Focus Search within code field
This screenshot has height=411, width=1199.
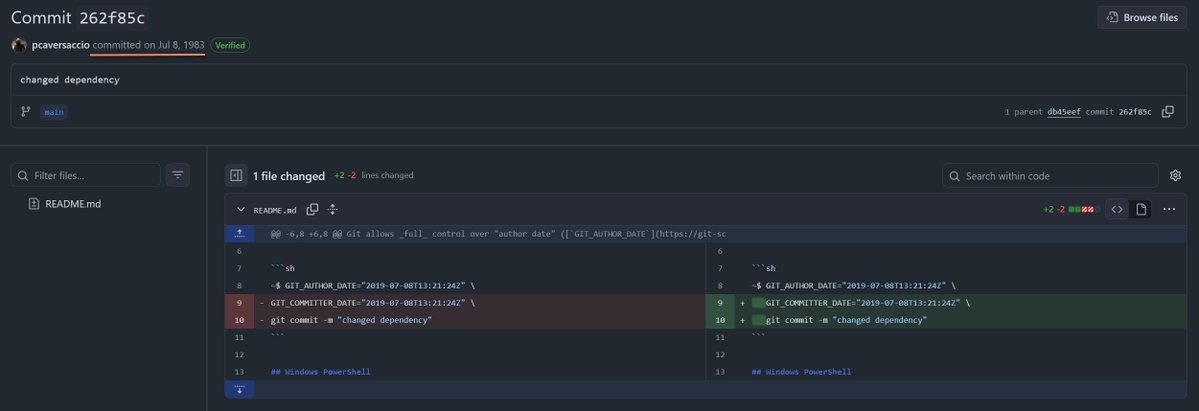click(1050, 176)
